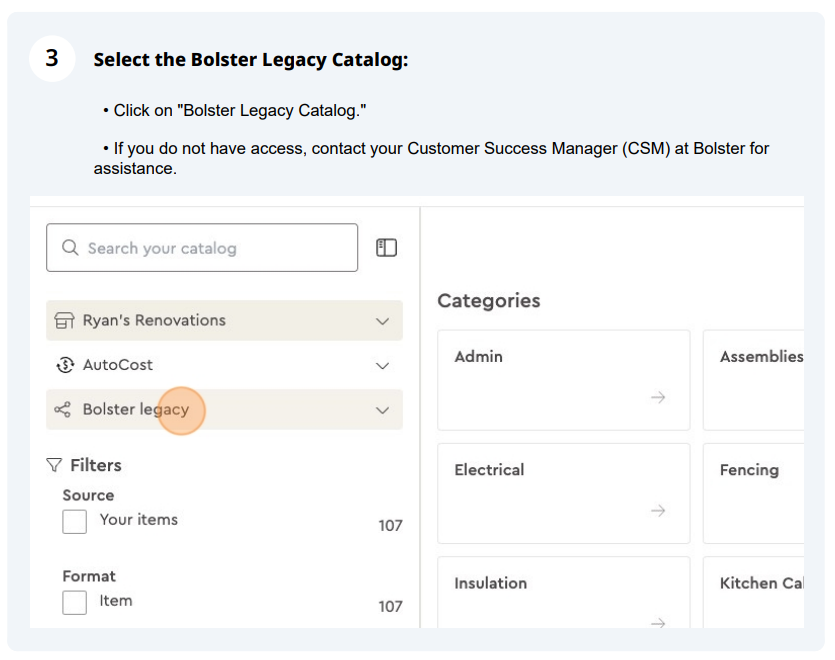835x660 pixels.
Task: Select the Ryan's Renovations catalog
Action: pyautogui.click(x=224, y=321)
